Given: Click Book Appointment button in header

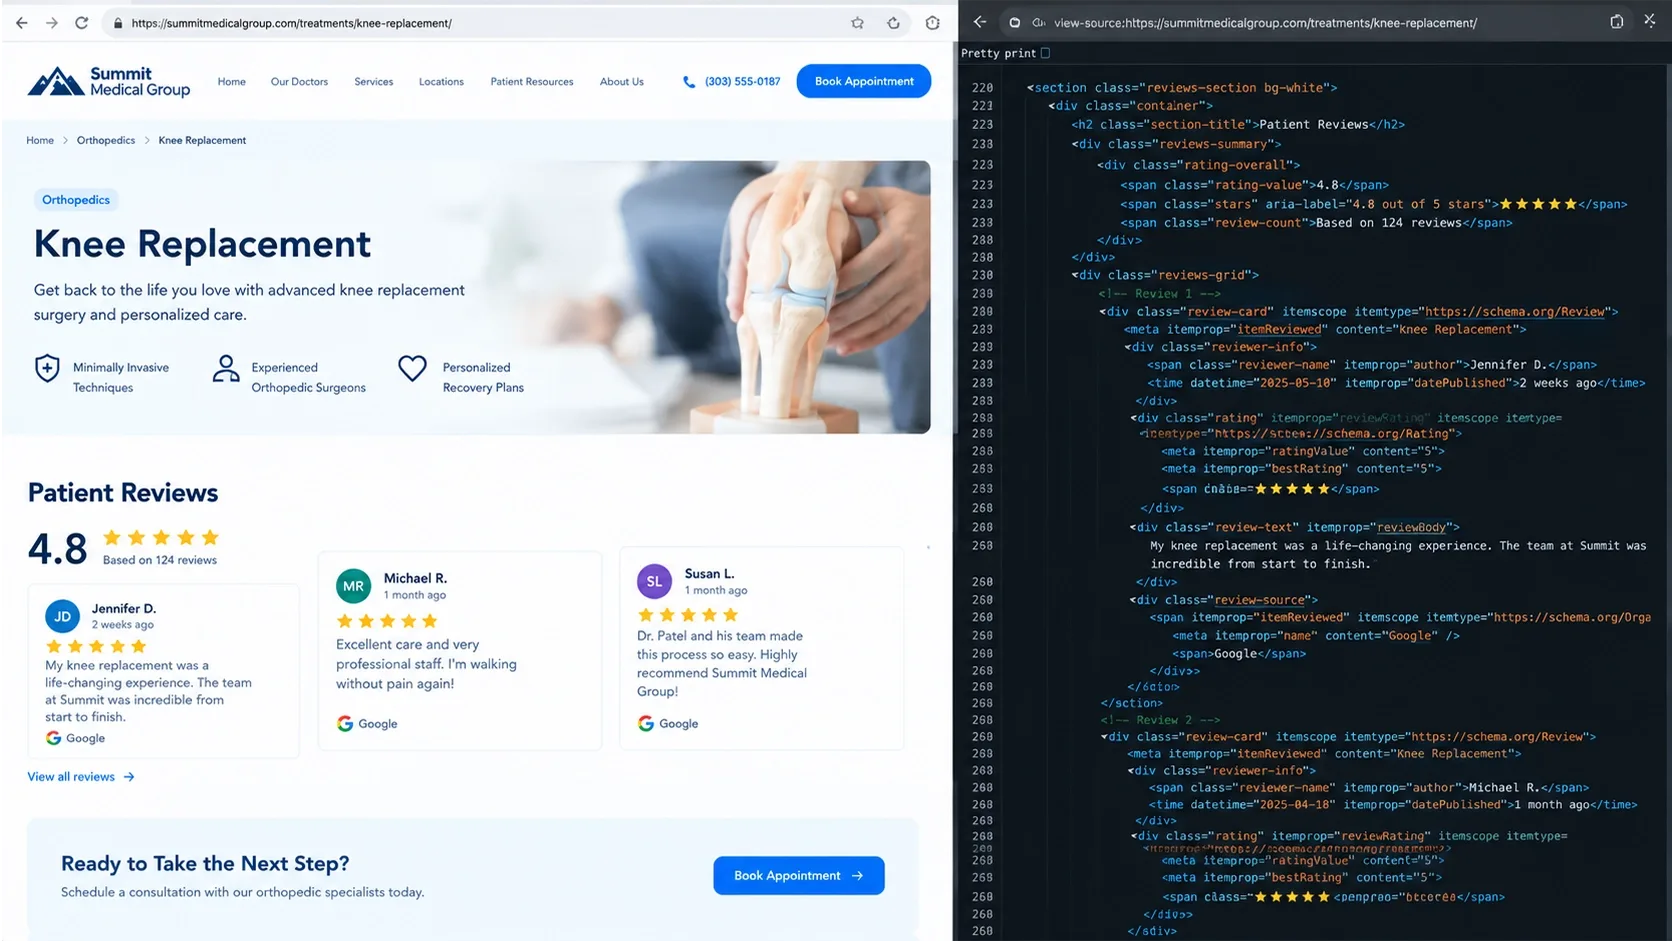Looking at the screenshot, I should (x=864, y=81).
